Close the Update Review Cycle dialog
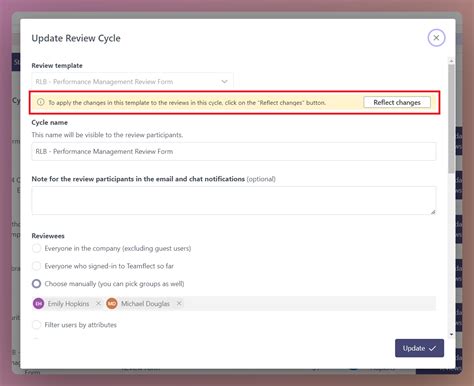The image size is (474, 386). click(436, 38)
